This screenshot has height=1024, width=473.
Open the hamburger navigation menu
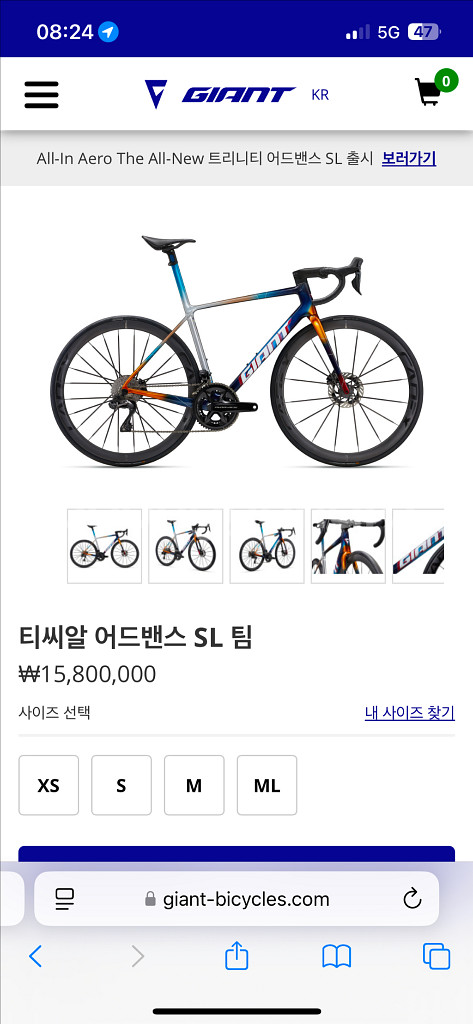[42, 95]
